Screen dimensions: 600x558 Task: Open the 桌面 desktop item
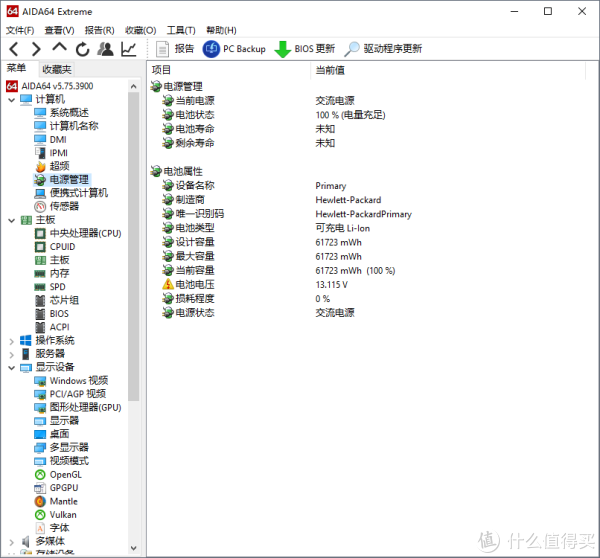52,434
